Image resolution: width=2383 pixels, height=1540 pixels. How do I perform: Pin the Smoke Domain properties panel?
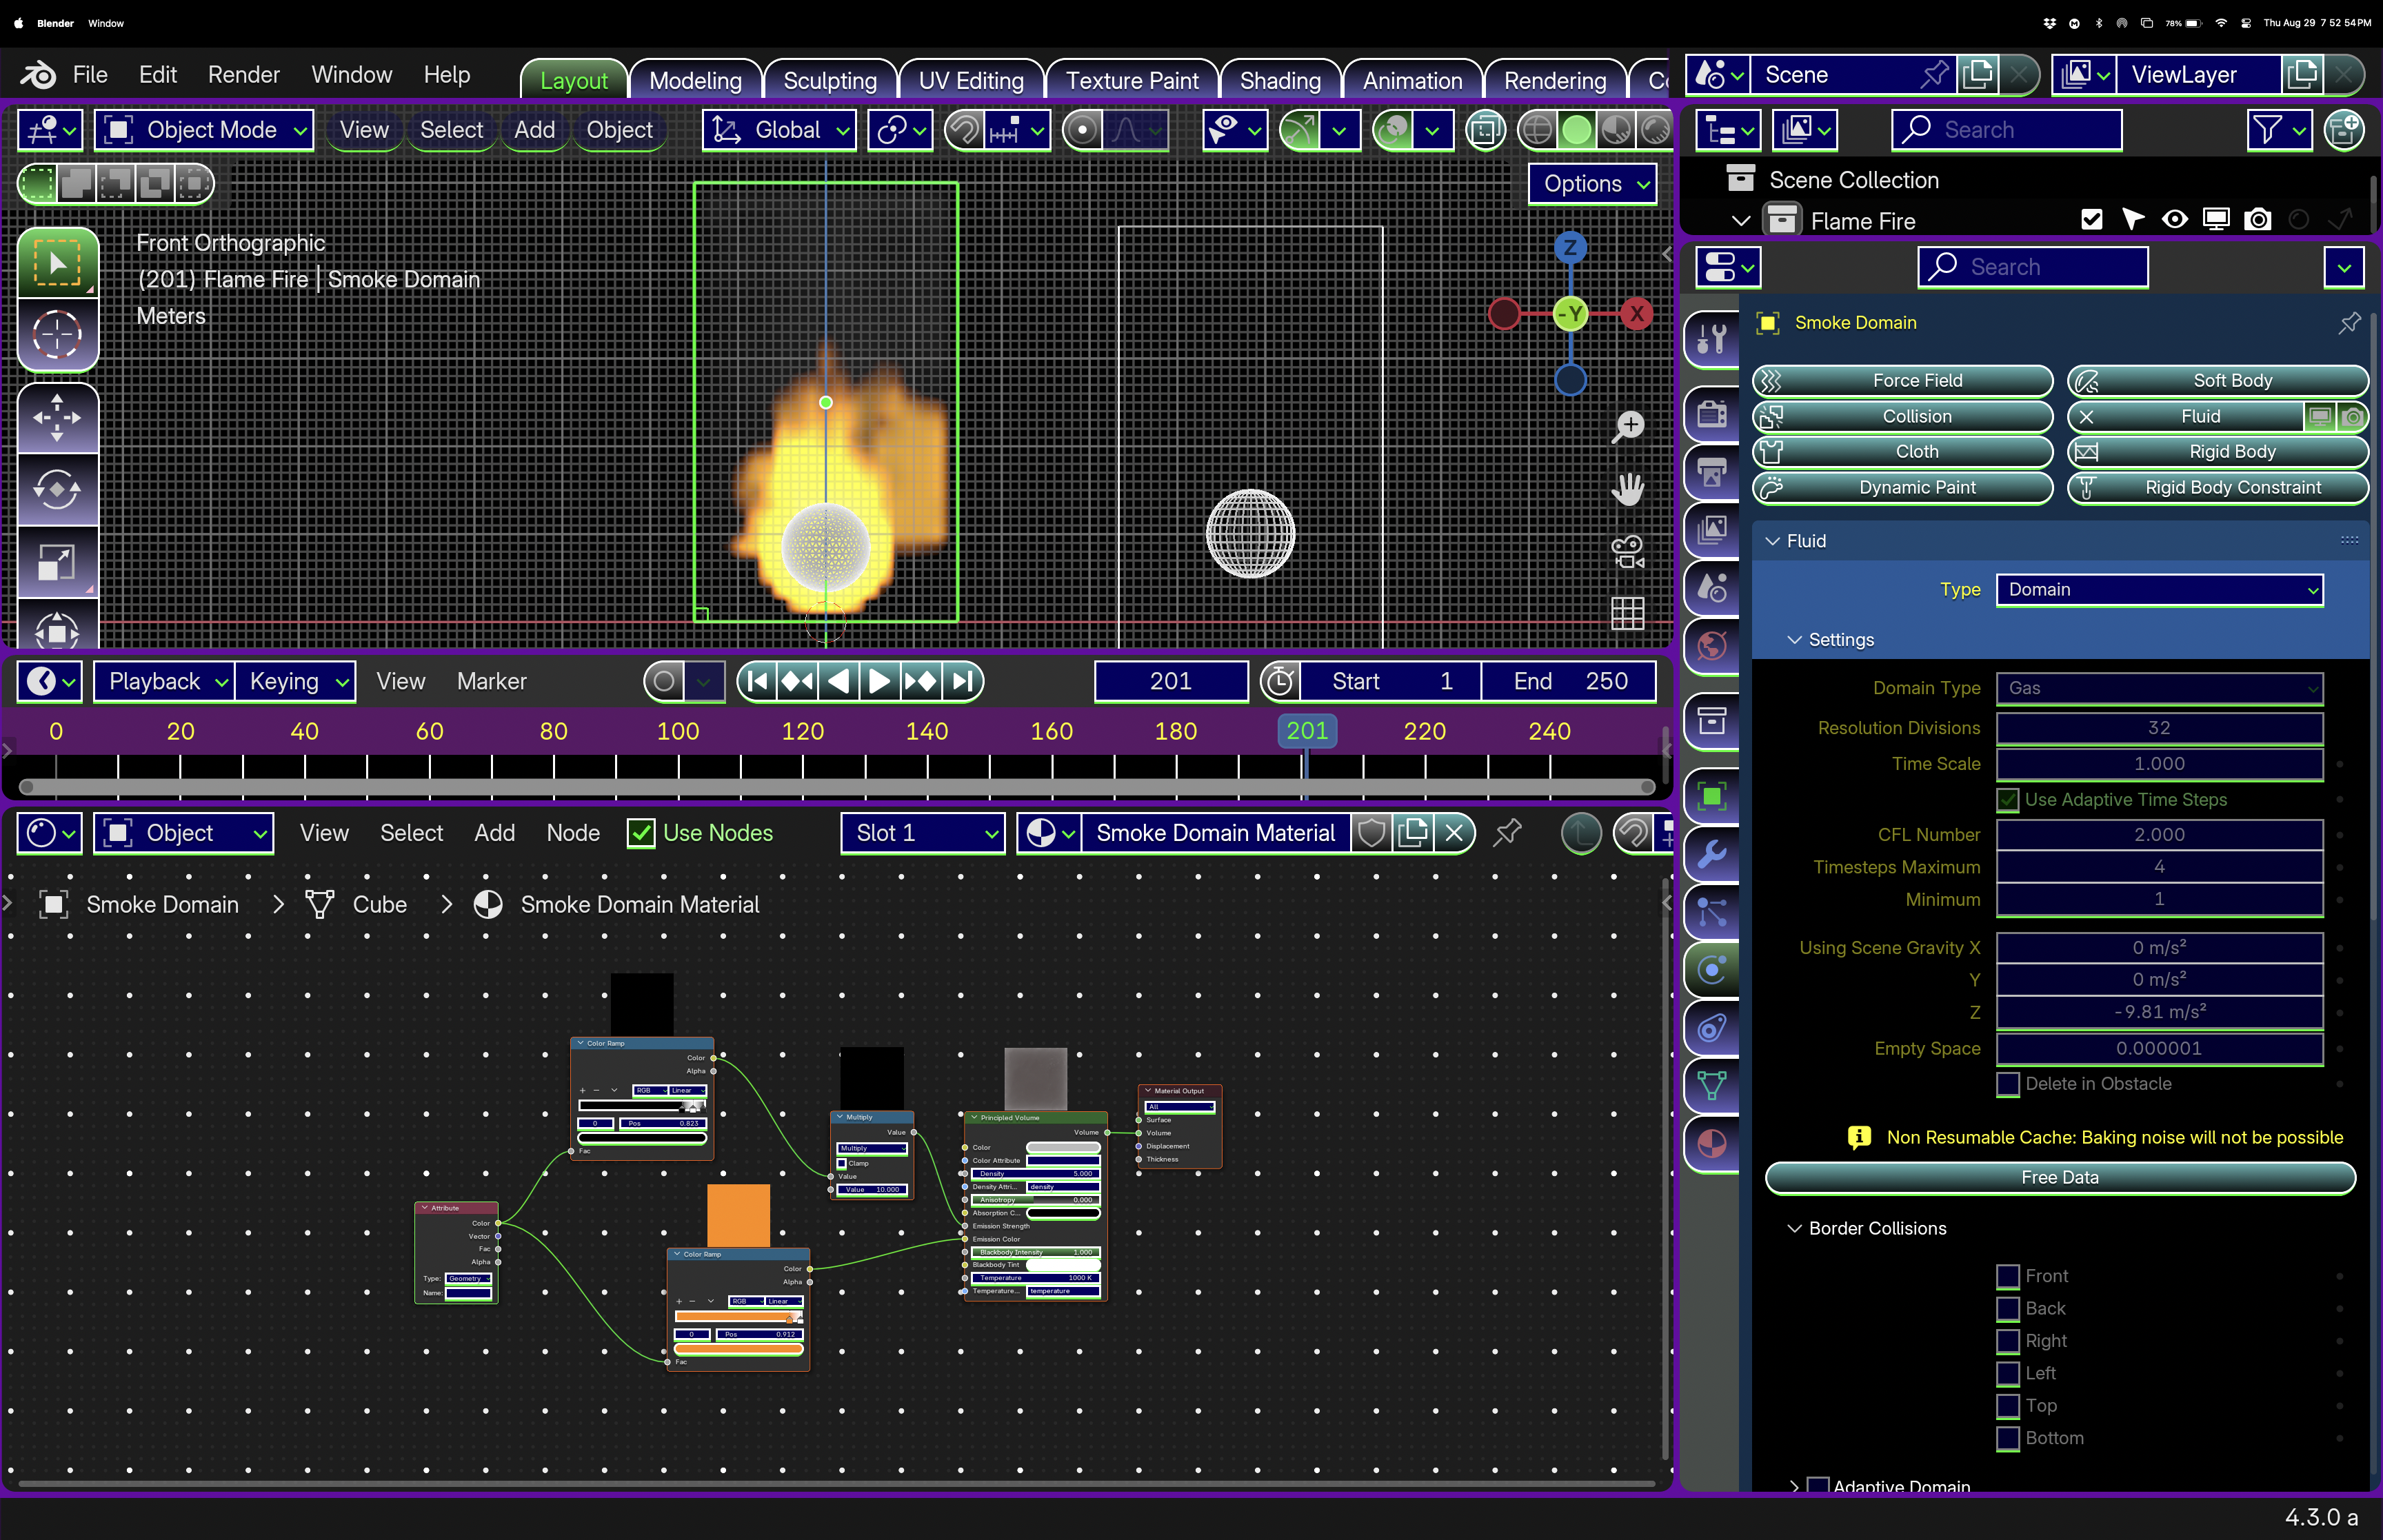pyautogui.click(x=2349, y=323)
